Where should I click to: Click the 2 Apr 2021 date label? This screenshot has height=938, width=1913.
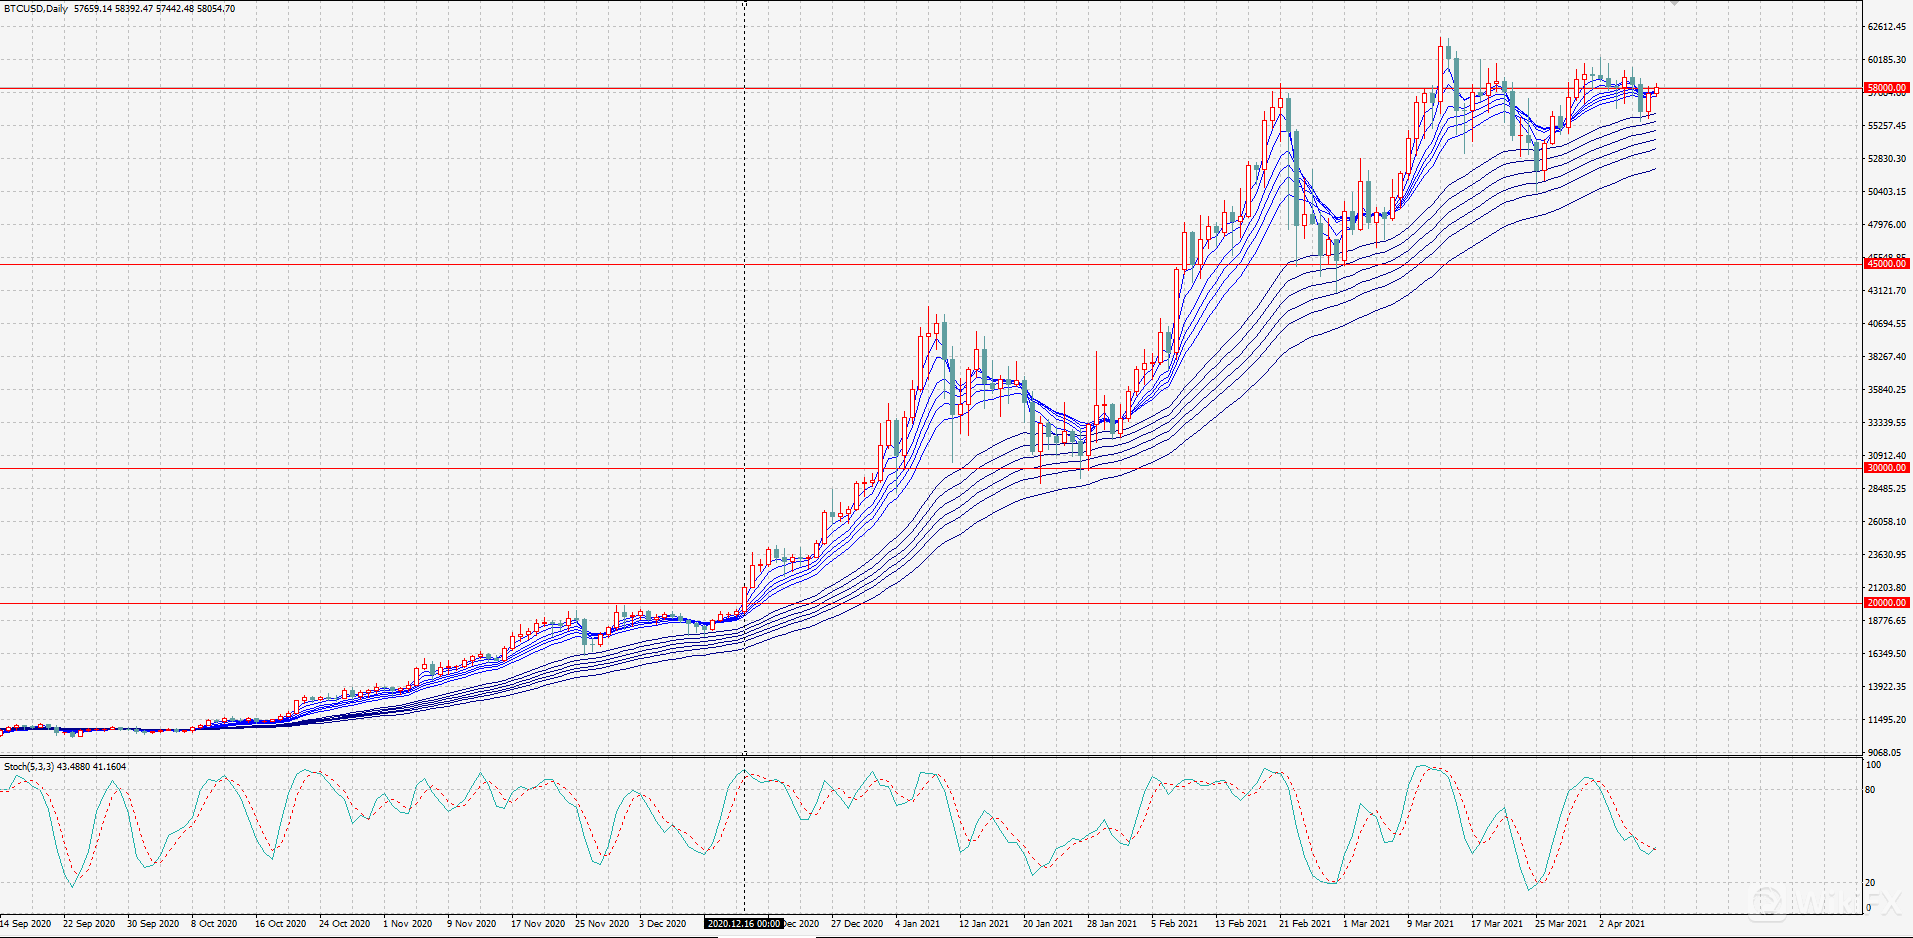tap(1621, 924)
